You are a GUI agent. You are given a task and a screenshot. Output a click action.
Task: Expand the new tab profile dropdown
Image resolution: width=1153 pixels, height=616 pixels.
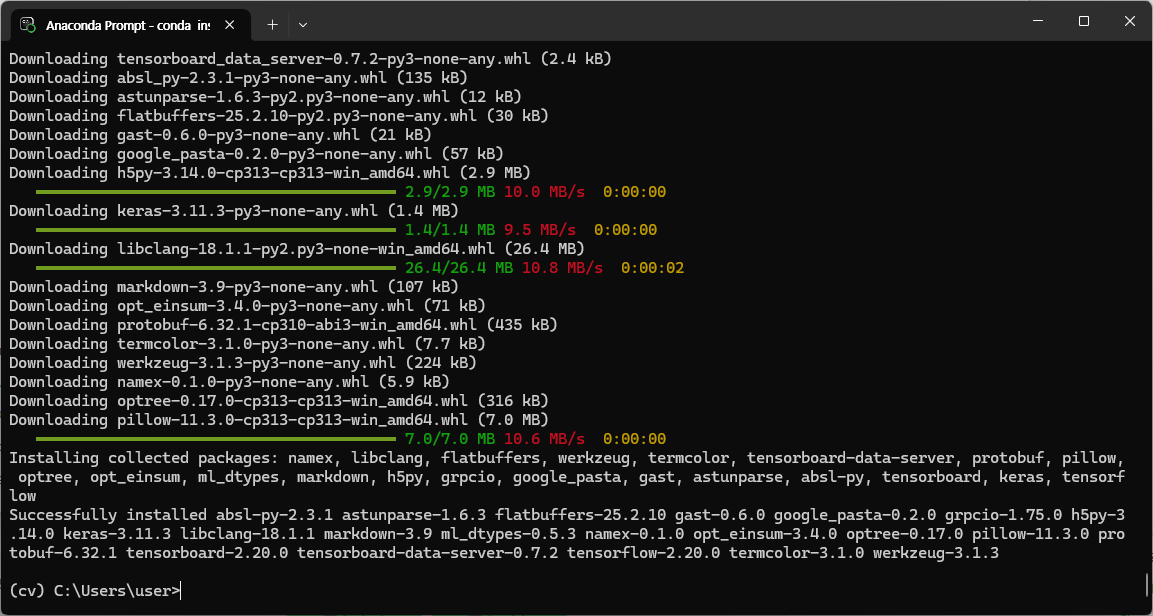tap(303, 24)
